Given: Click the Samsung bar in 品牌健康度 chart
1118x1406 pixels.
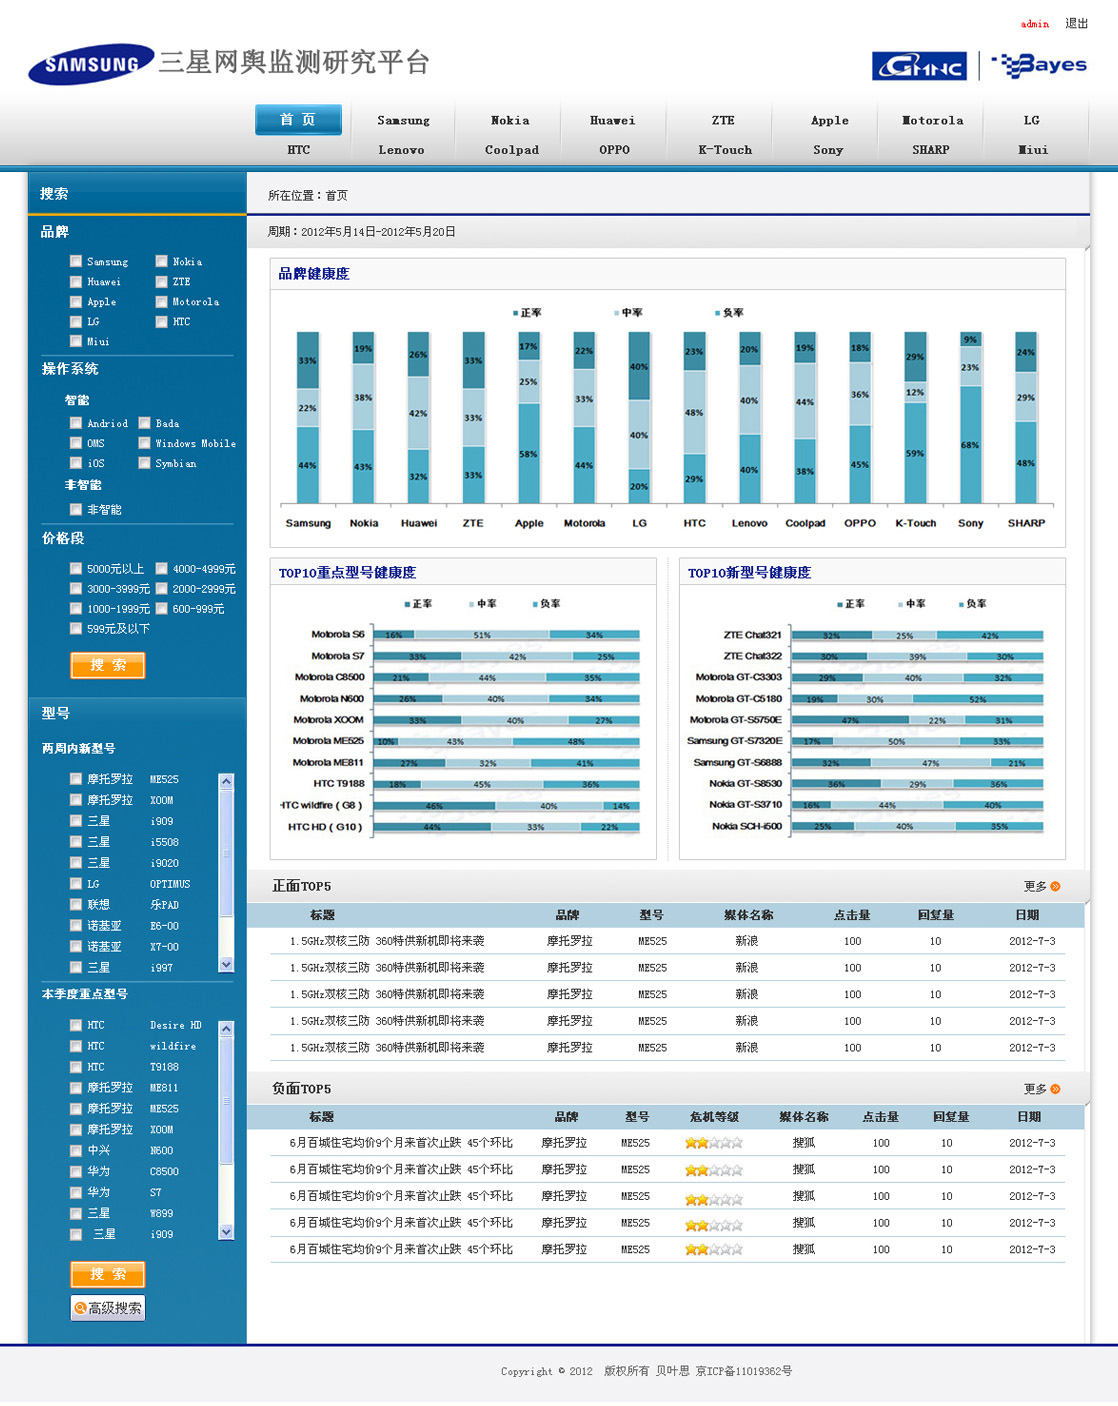Looking at the screenshot, I should coord(308,418).
